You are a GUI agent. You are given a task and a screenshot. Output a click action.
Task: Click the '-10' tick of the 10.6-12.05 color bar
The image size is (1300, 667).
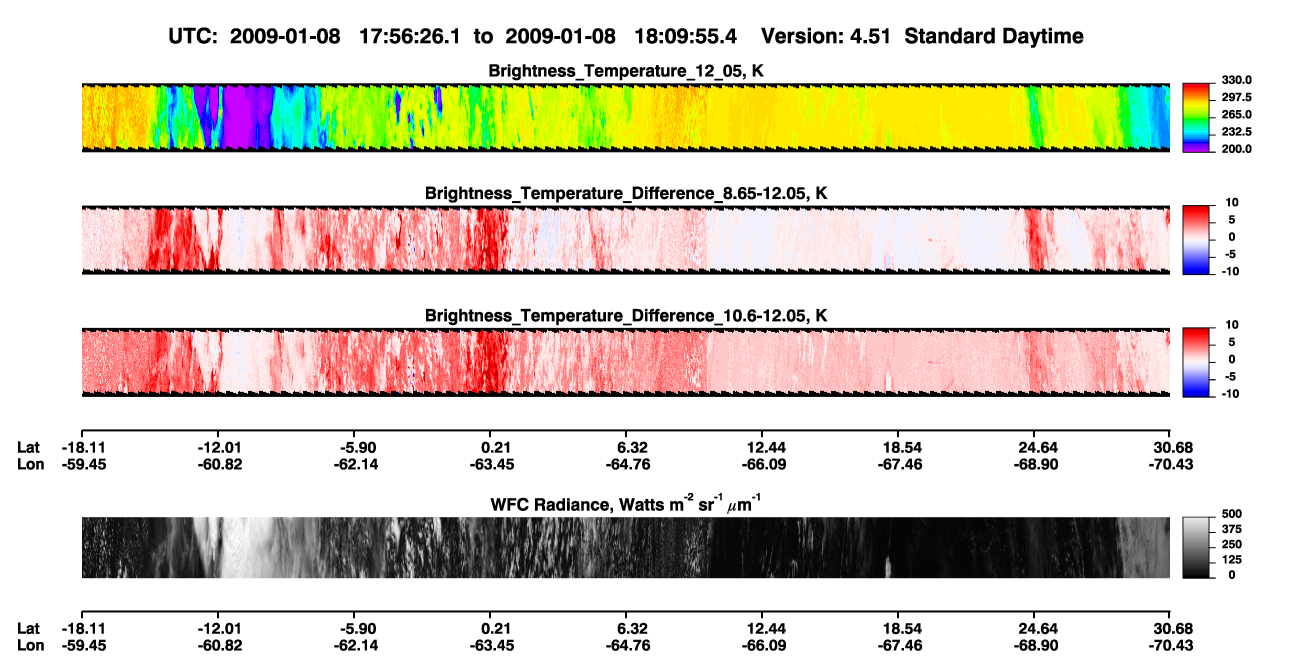pyautogui.click(x=1229, y=393)
